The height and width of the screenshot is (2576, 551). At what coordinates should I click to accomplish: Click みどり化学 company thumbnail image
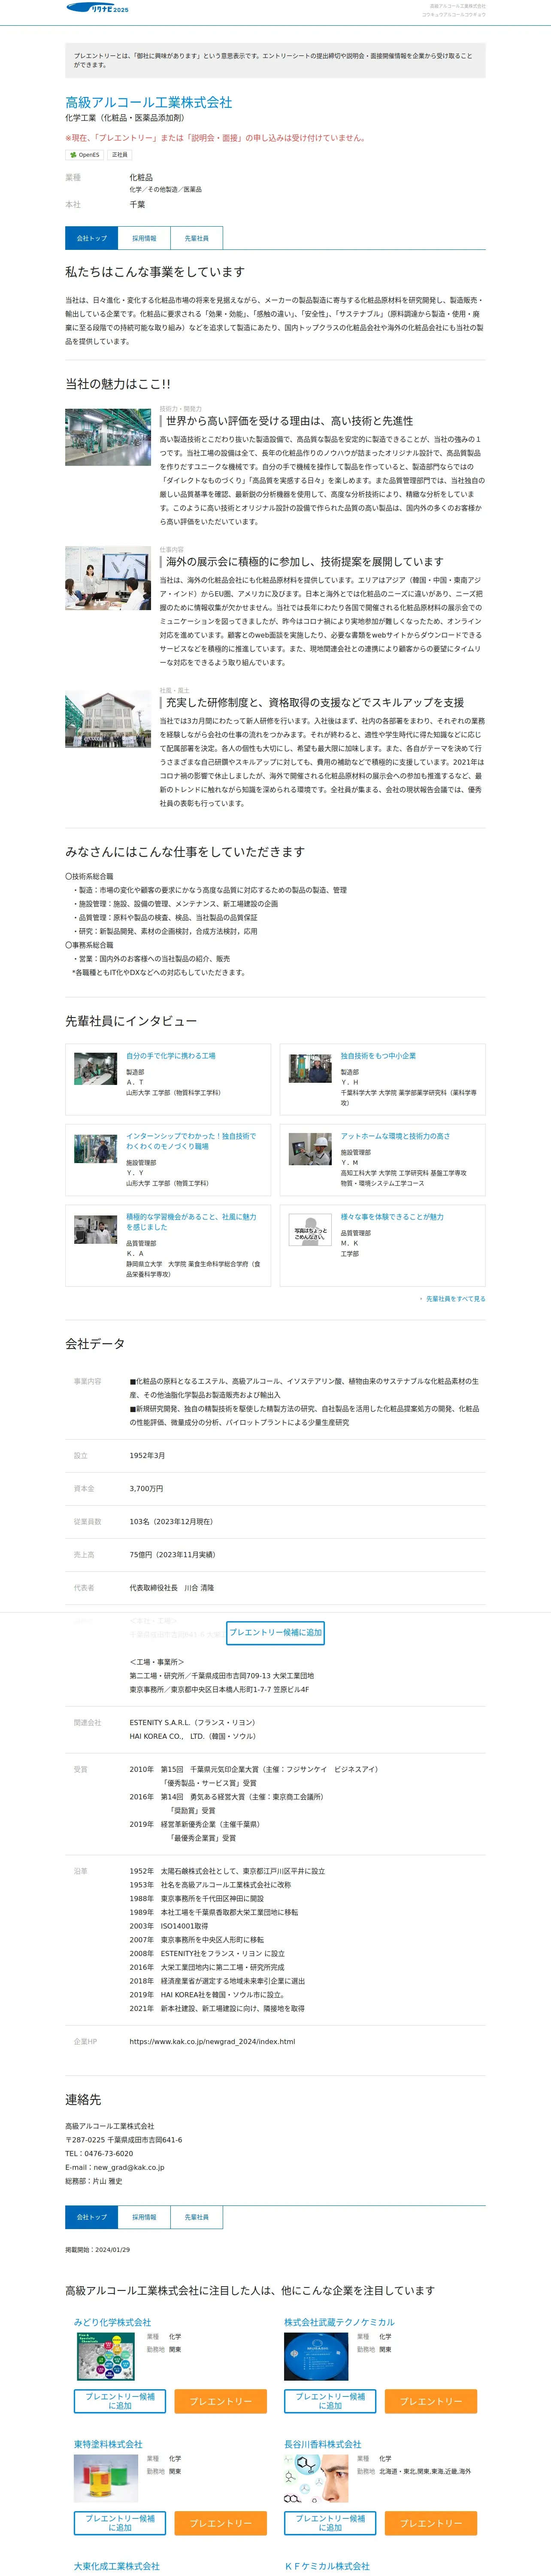tap(106, 2356)
